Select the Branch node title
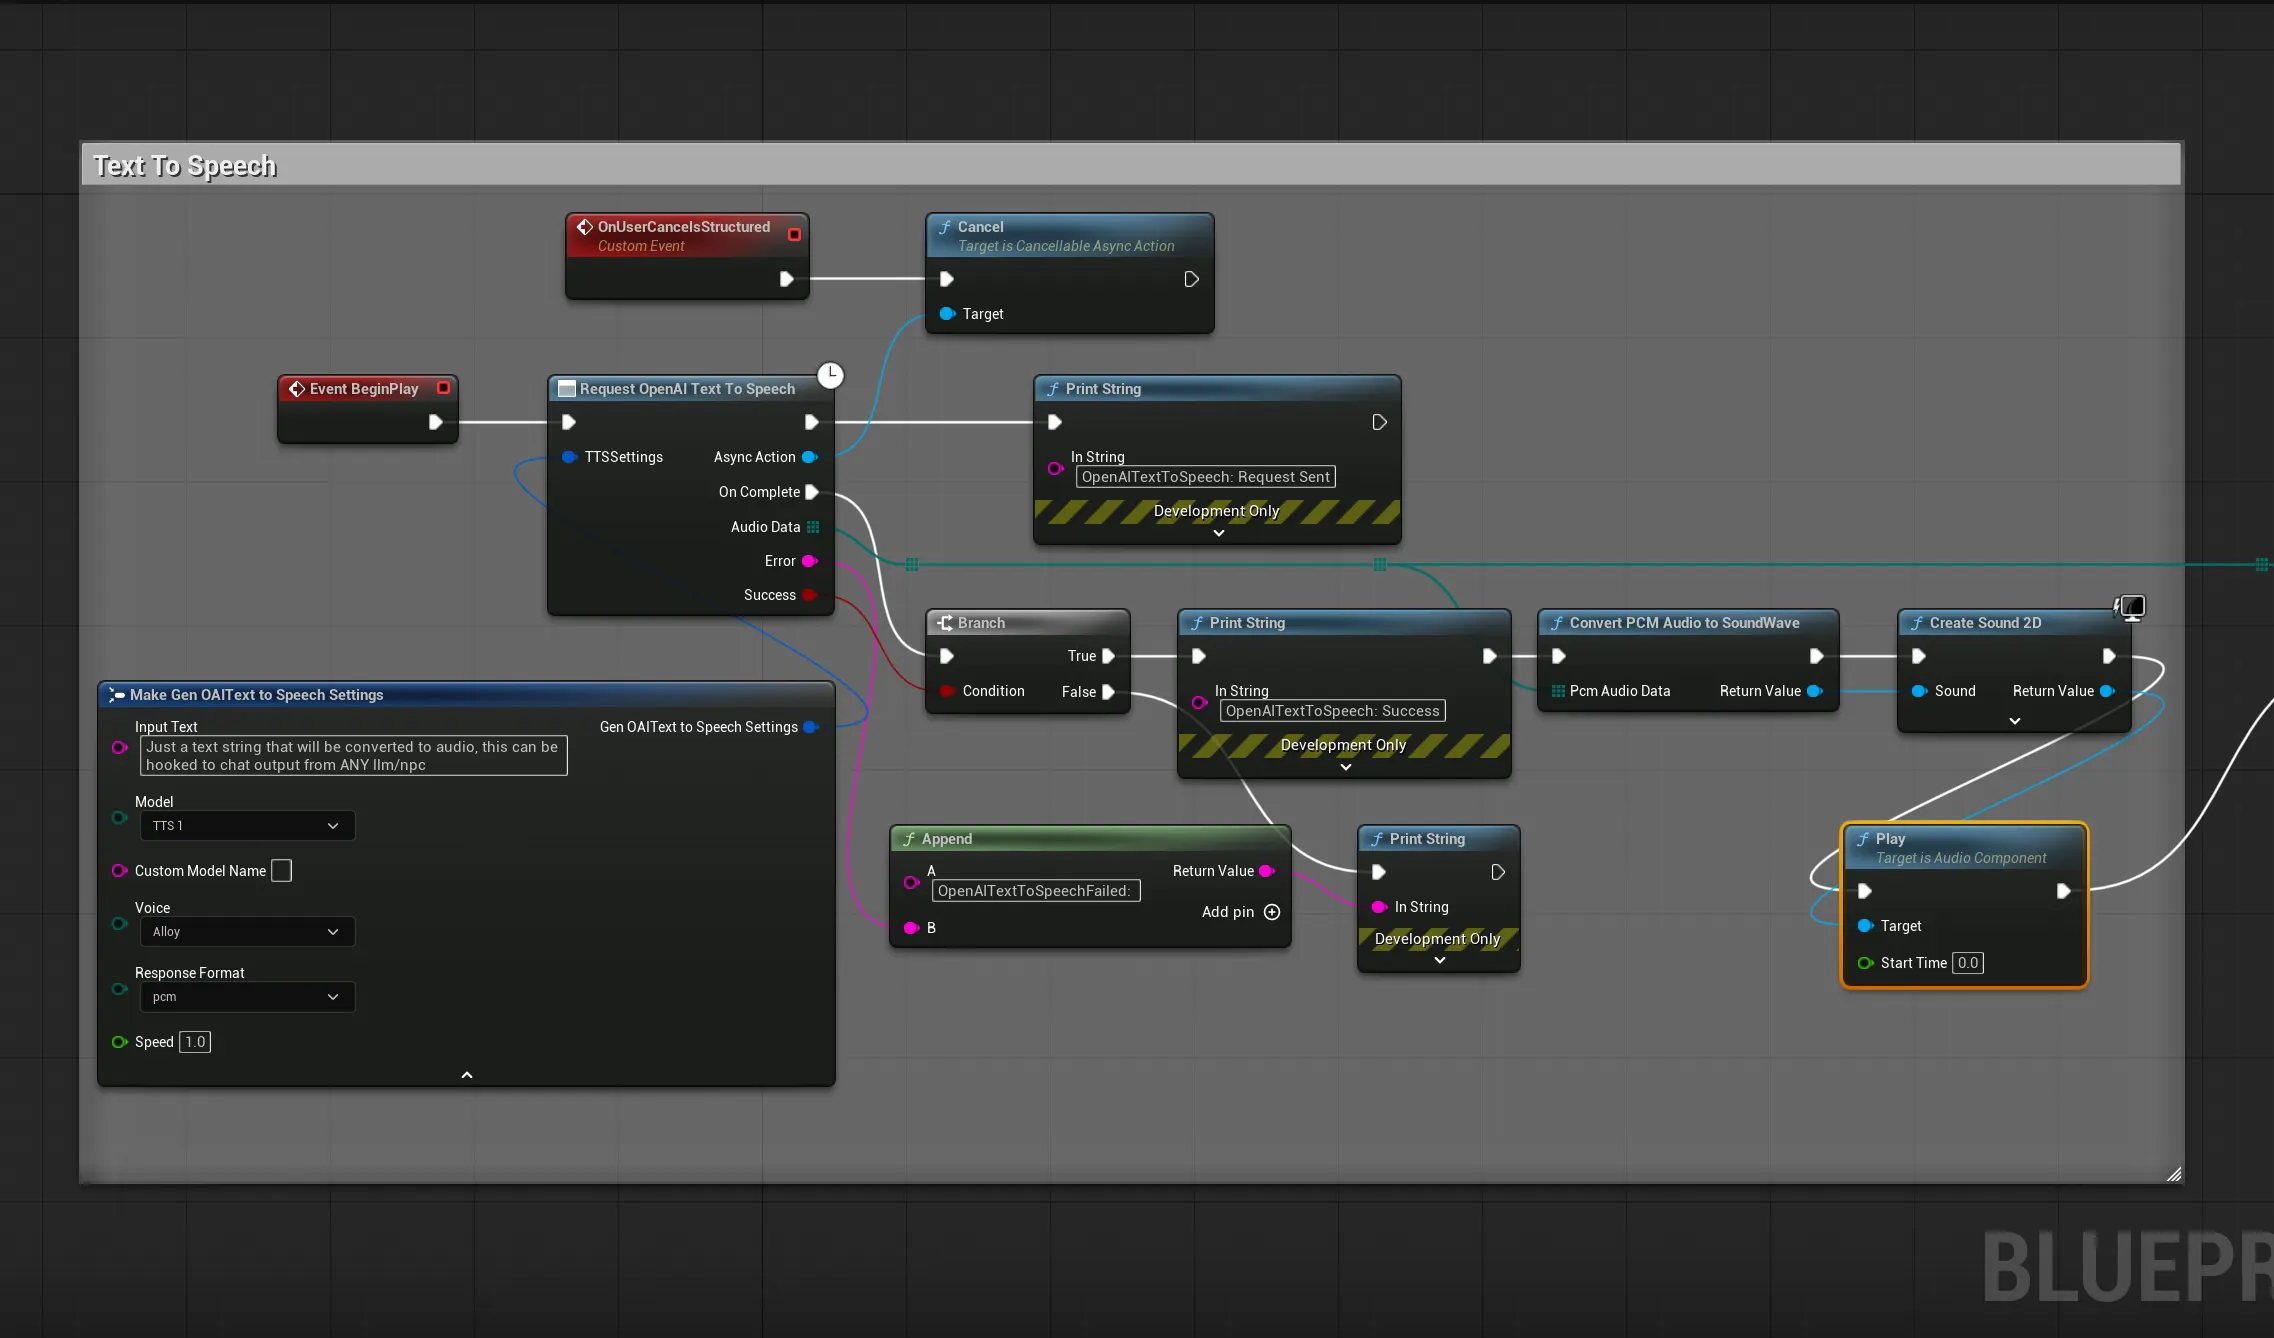 981,623
